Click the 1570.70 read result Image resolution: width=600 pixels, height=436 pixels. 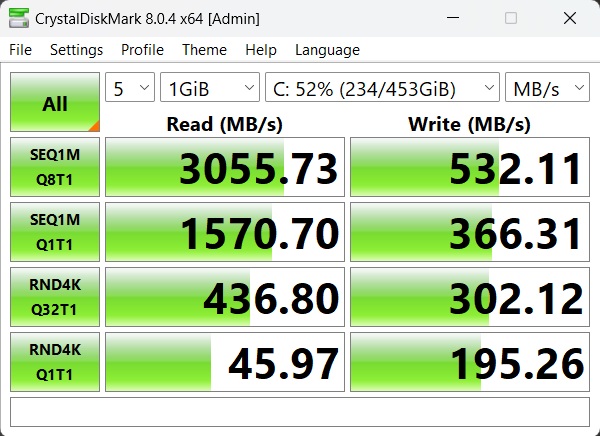click(225, 232)
